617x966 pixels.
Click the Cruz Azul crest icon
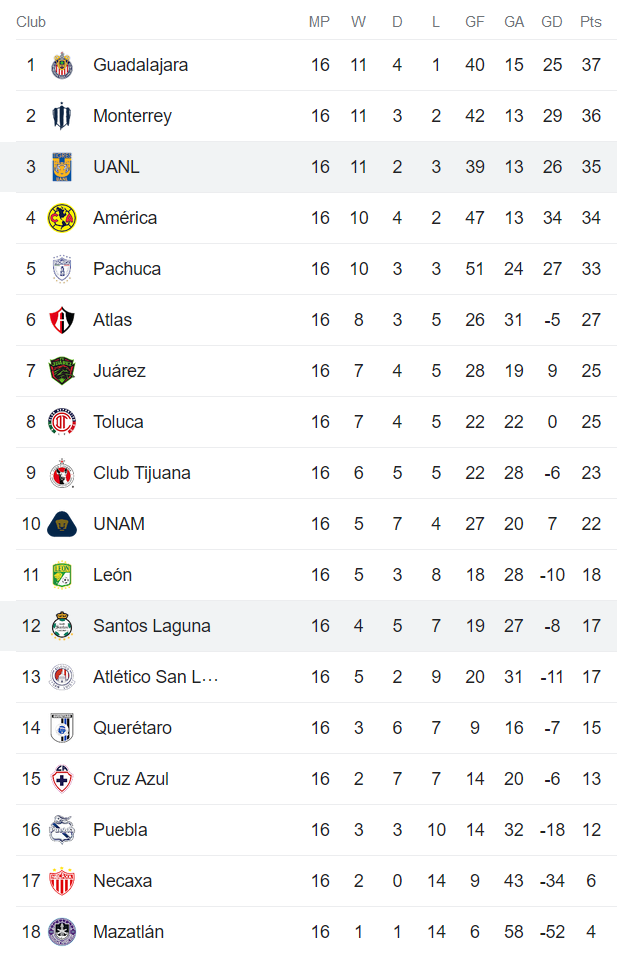point(62,779)
